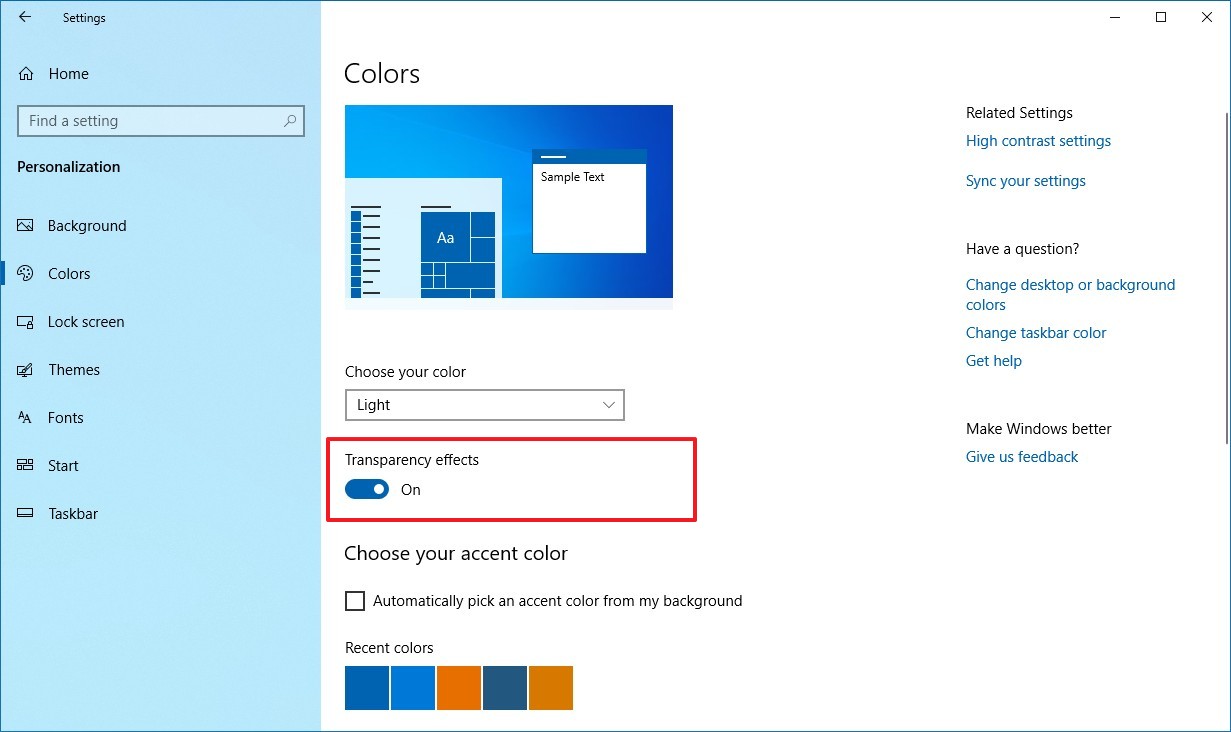
Task: Open Start personalization settings
Action: pos(63,465)
